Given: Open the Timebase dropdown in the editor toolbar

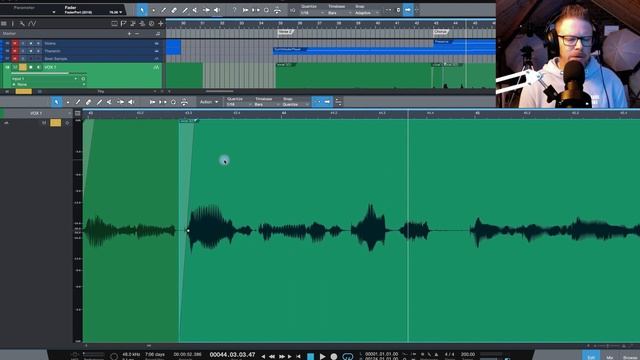Looking at the screenshot, I should click(x=267, y=104).
